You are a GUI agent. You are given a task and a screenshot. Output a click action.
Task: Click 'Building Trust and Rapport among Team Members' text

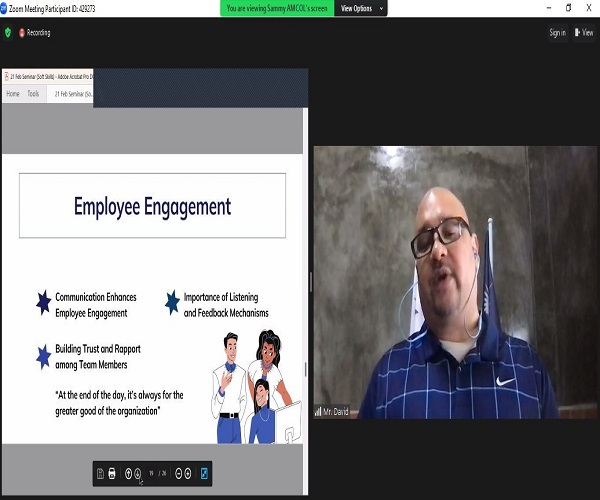point(98,357)
